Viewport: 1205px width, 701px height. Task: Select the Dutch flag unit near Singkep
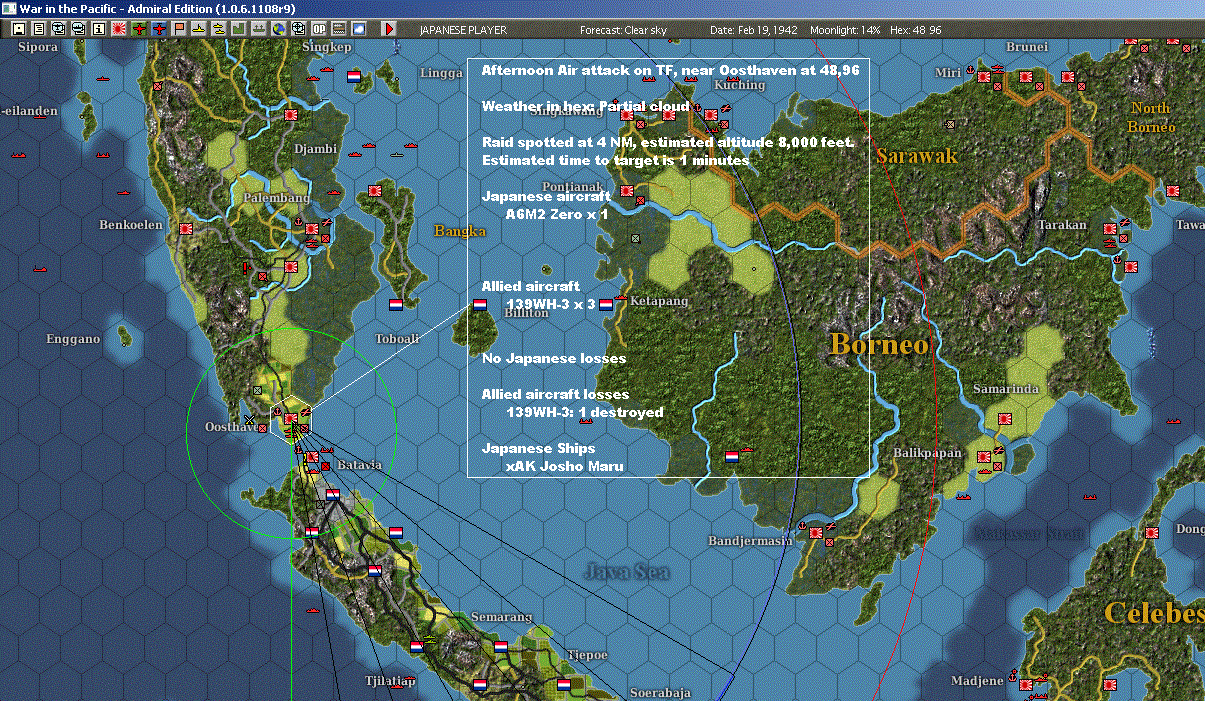(x=353, y=76)
